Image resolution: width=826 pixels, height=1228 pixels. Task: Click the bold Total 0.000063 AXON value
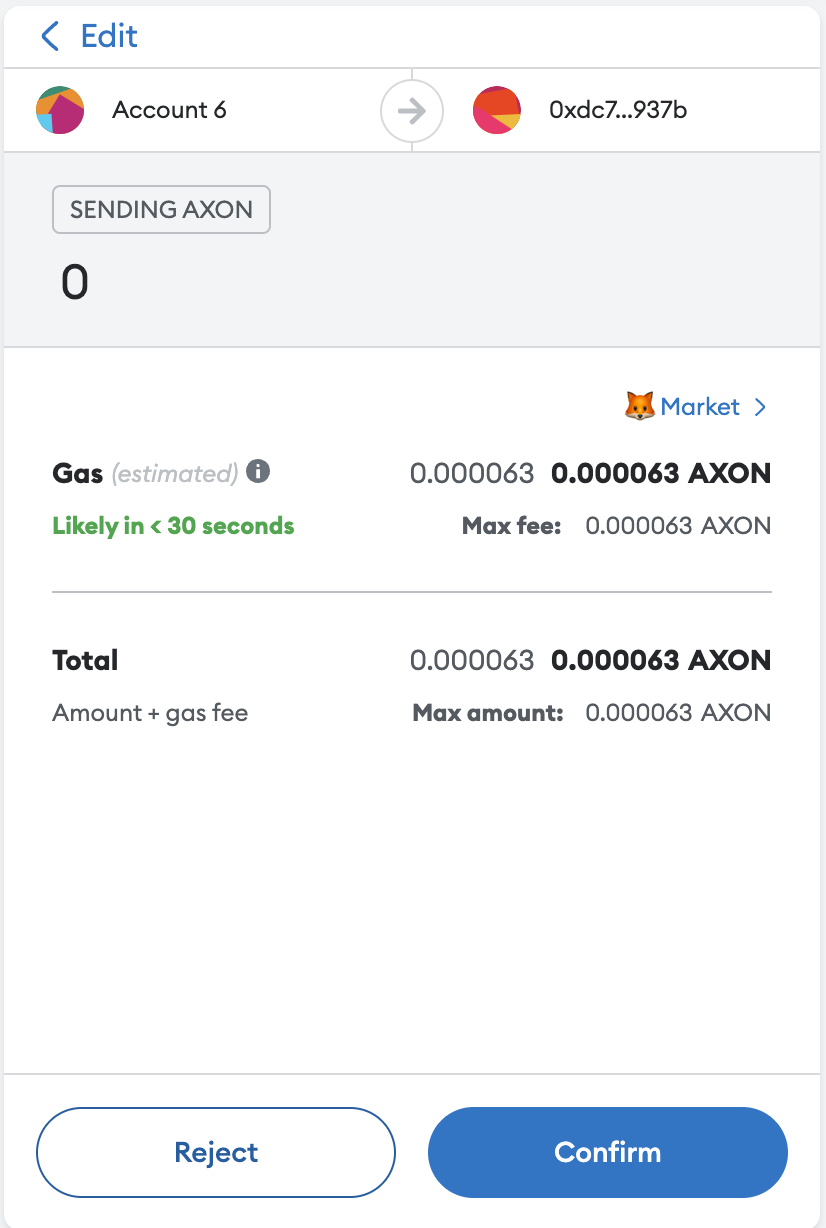[661, 660]
